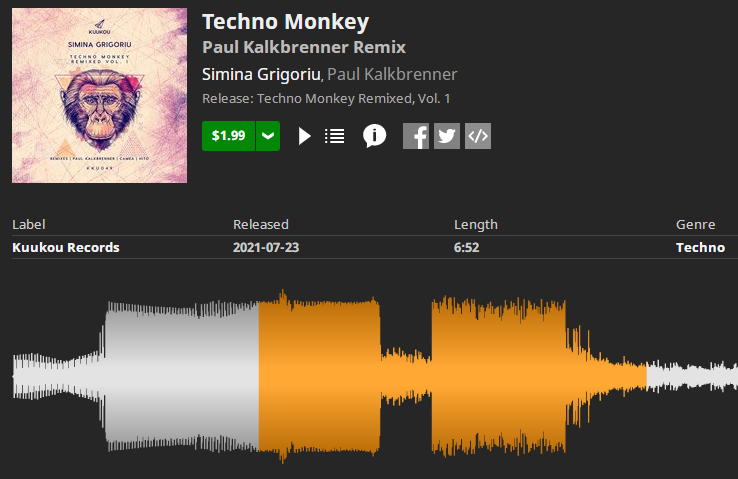738x479 pixels.
Task: Jump to first orange waveform block
Action: pos(319,376)
